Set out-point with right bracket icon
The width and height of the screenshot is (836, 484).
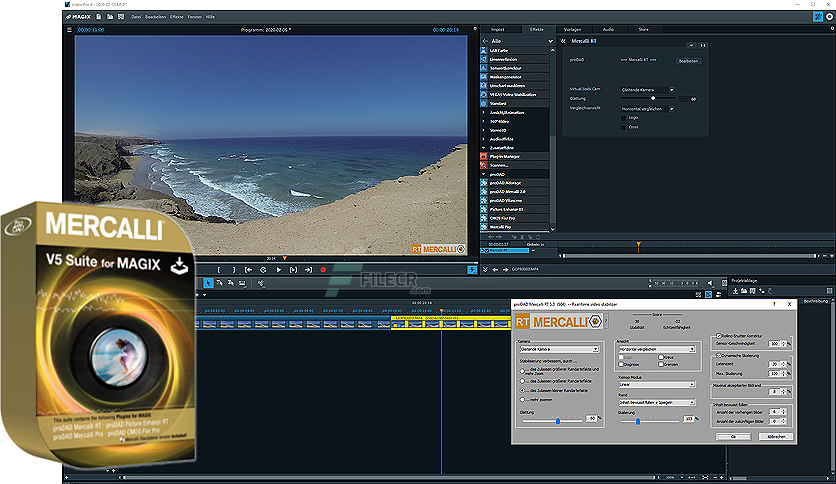tap(233, 269)
